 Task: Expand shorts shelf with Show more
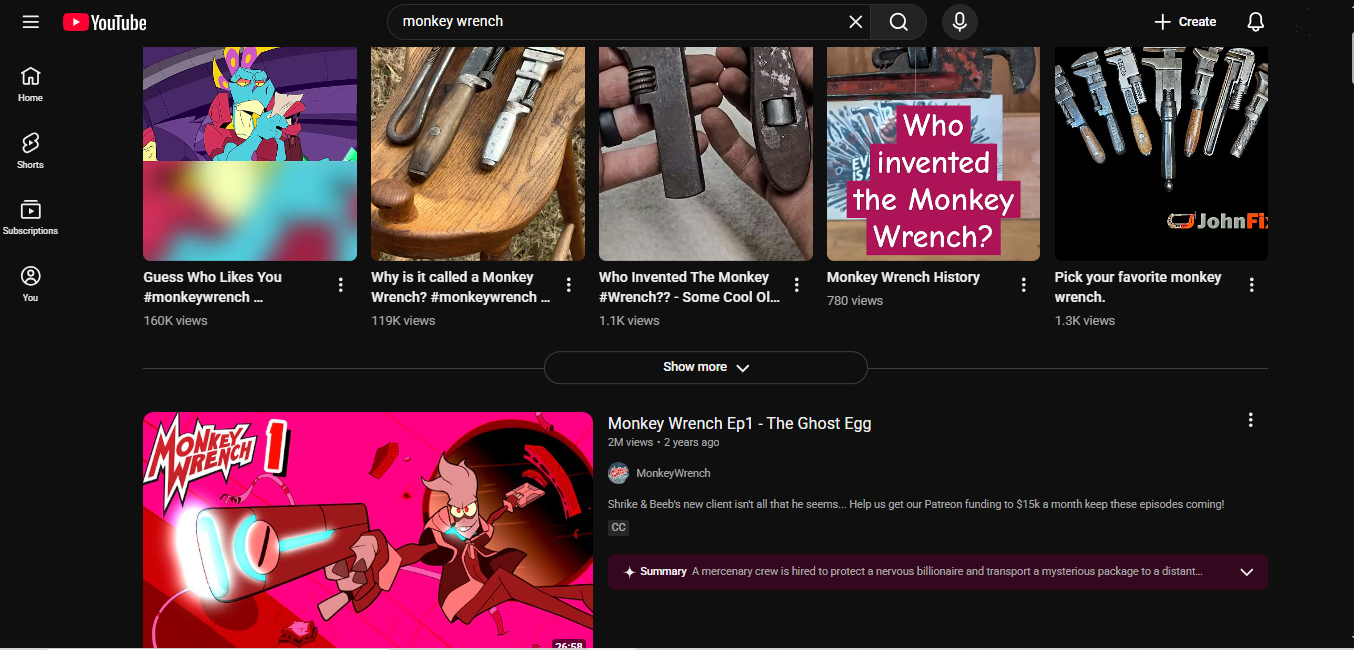pos(705,367)
